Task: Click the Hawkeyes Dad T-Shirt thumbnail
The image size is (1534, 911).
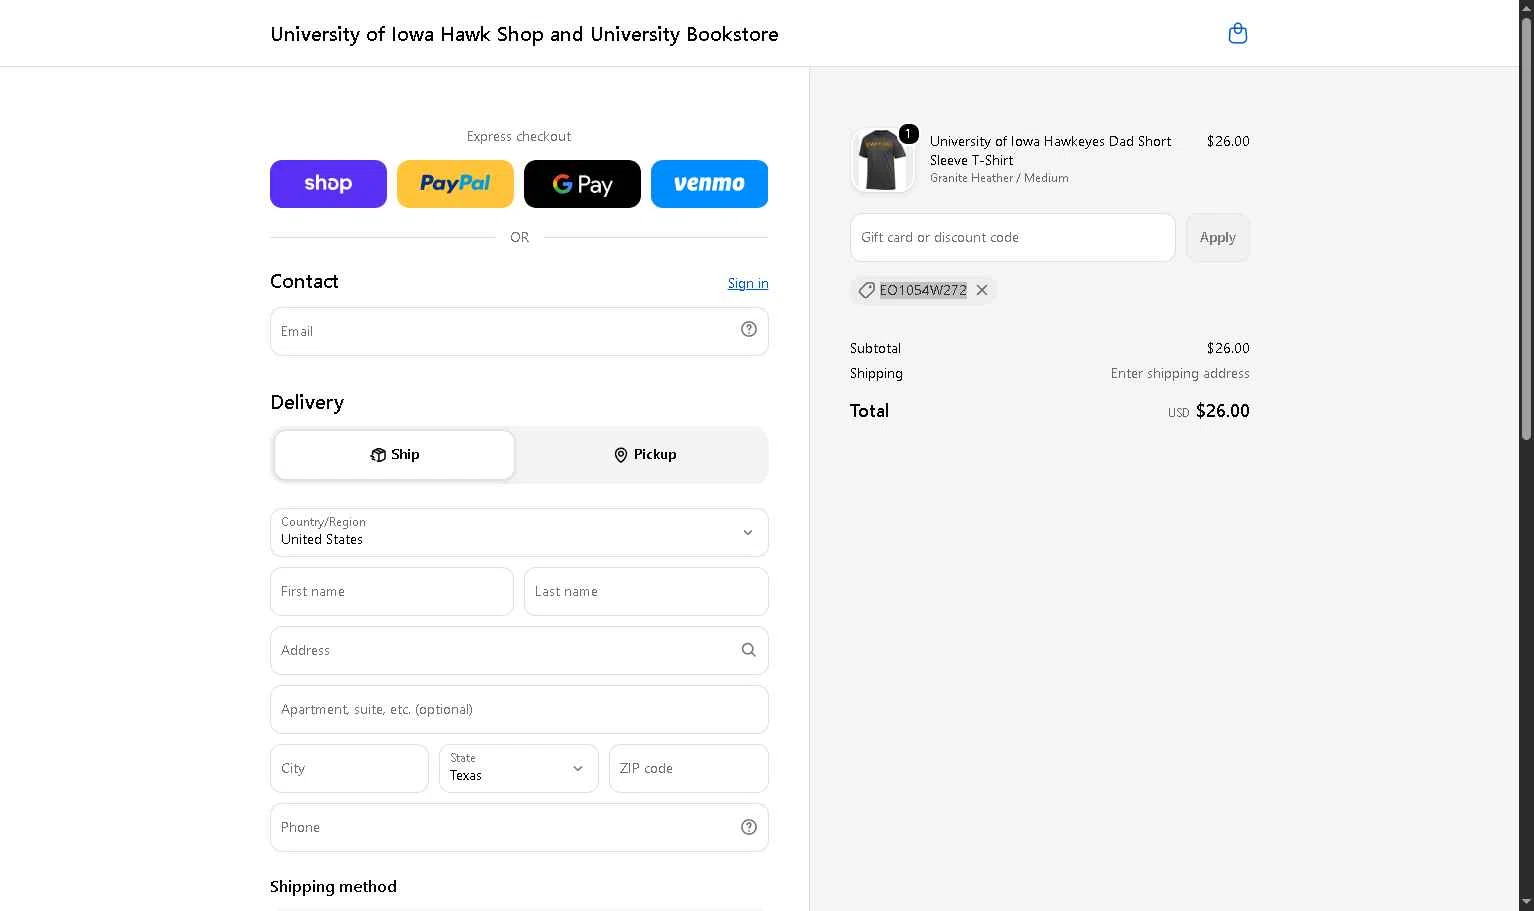Action: [x=882, y=160]
